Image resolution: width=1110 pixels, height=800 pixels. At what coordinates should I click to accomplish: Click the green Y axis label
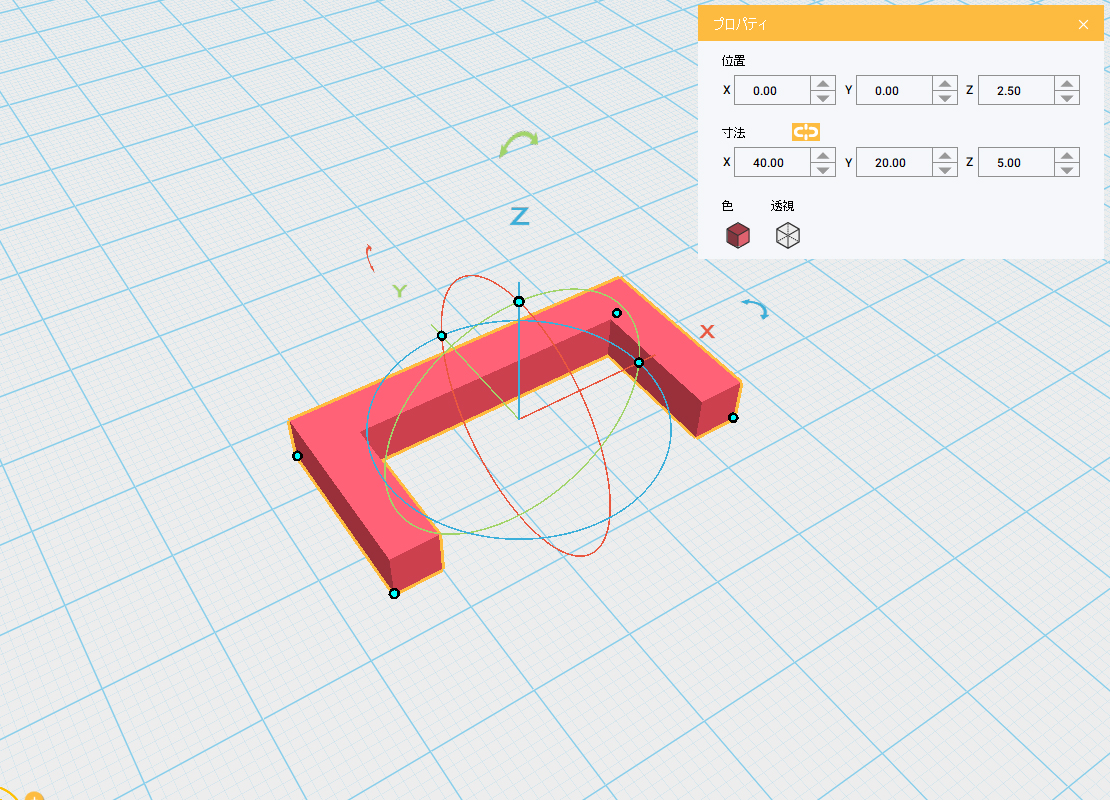399,291
